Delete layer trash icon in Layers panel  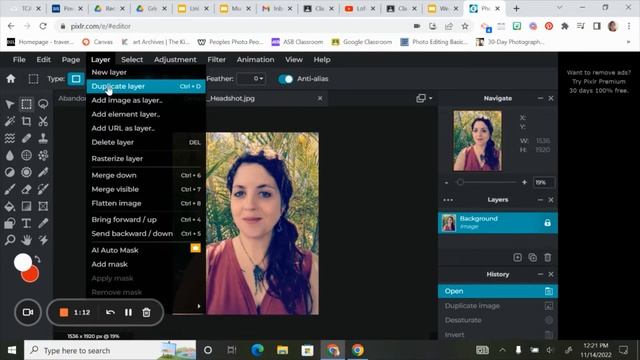click(x=548, y=258)
